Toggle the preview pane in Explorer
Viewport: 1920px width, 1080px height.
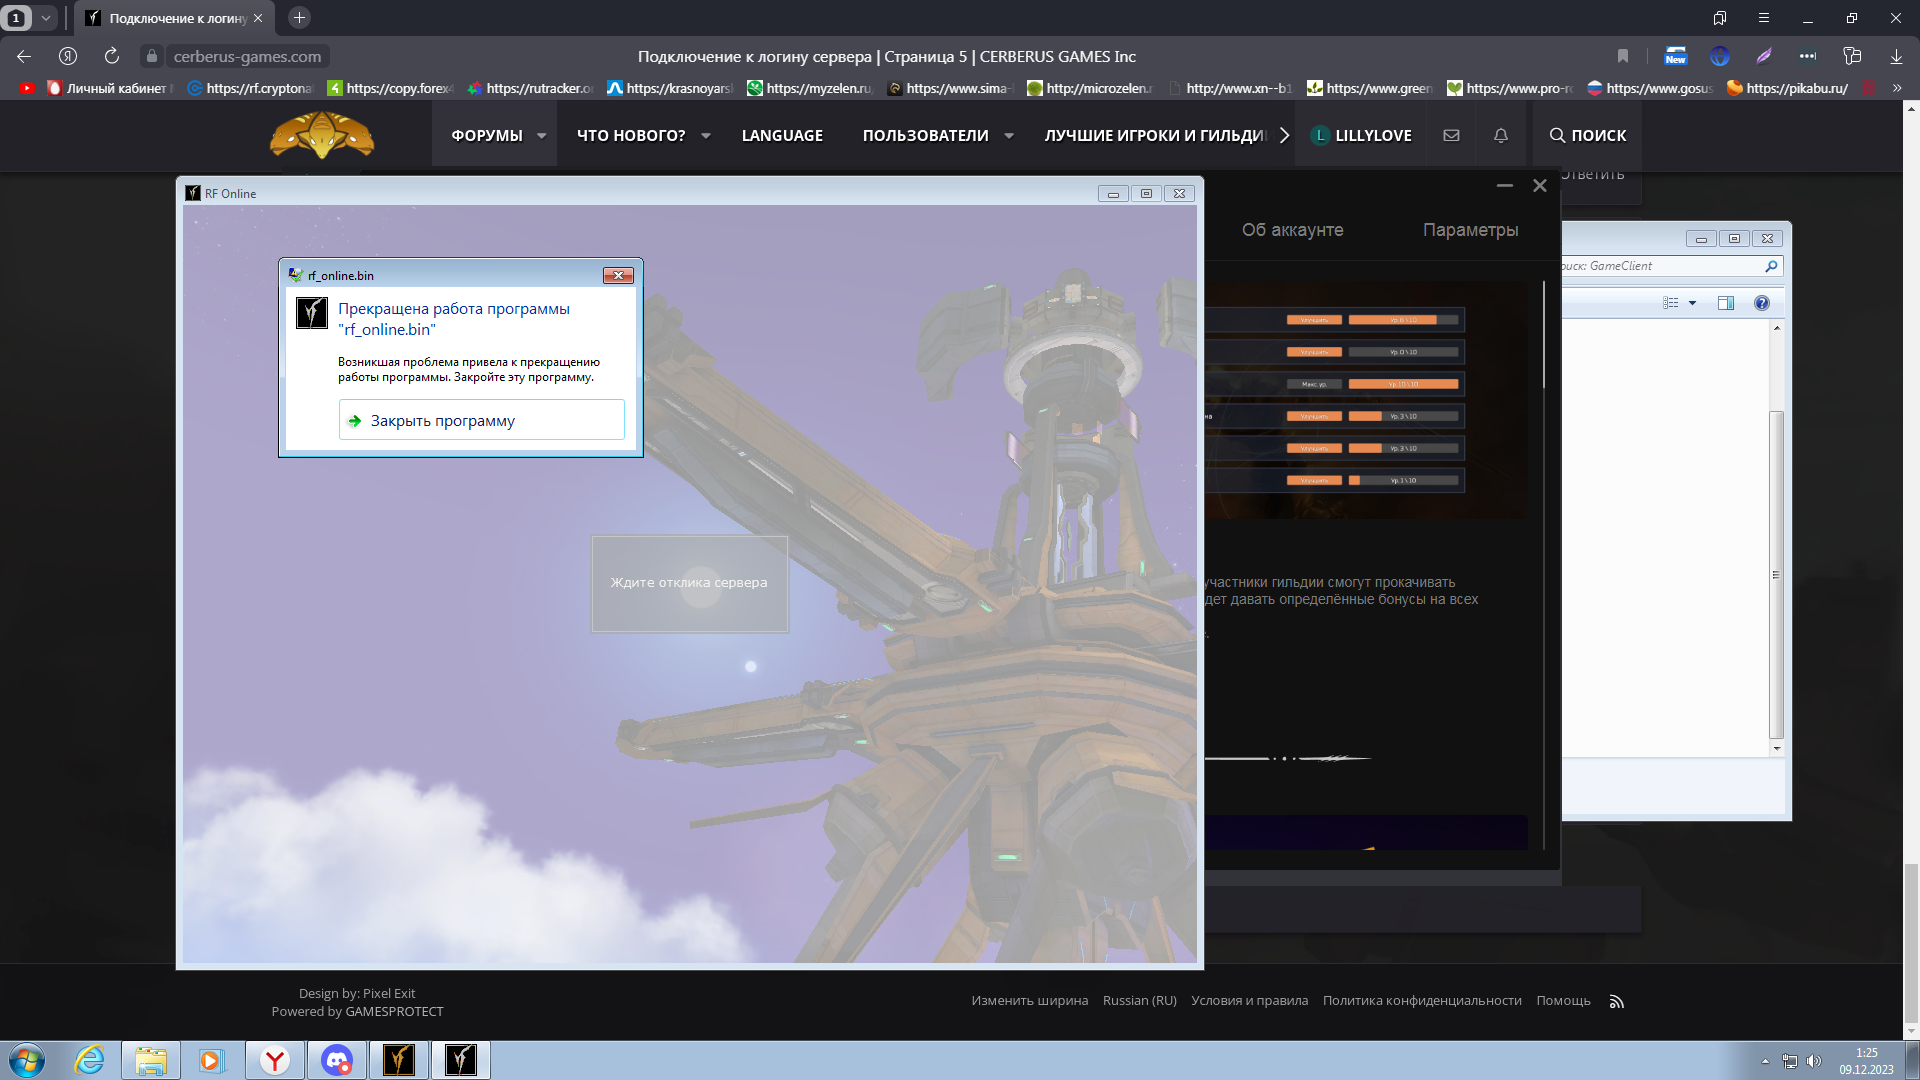[x=1726, y=303]
